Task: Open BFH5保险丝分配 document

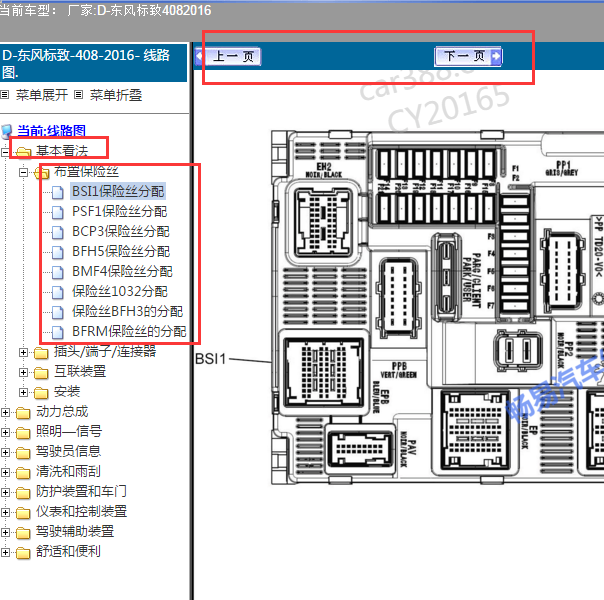Action: click(x=121, y=251)
